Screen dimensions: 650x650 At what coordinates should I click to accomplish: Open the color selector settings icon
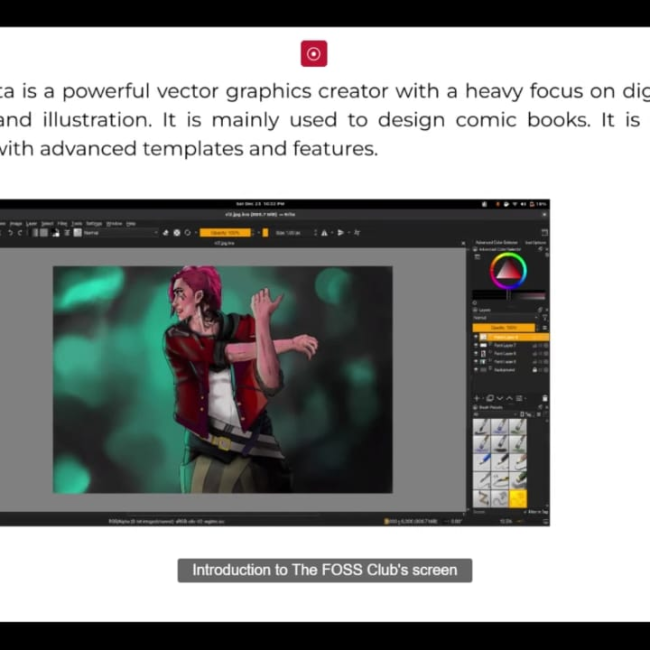477,257
